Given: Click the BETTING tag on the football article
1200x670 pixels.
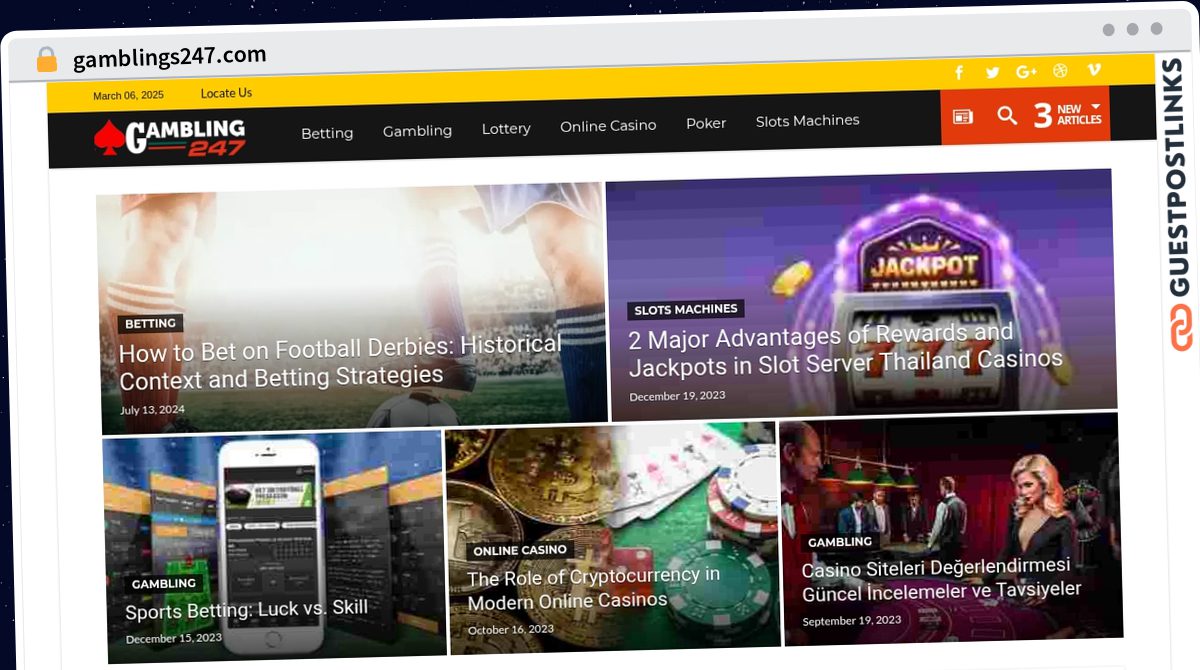Looking at the screenshot, I should pos(151,324).
